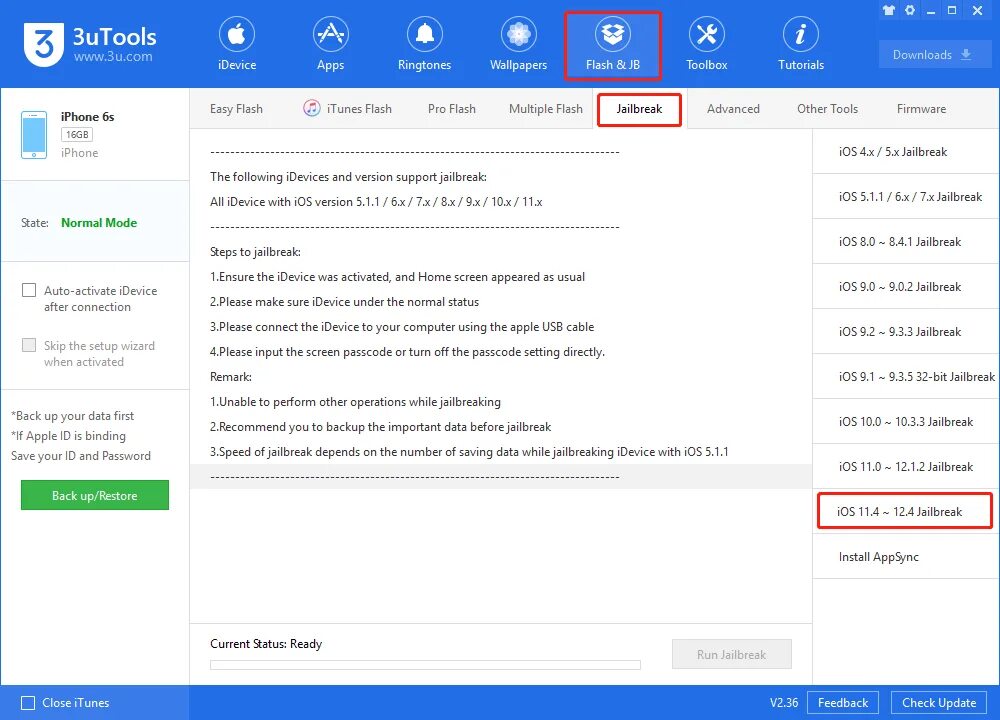The height and width of the screenshot is (720, 1000).
Task: Switch to Multiple Flash tab
Action: [545, 109]
